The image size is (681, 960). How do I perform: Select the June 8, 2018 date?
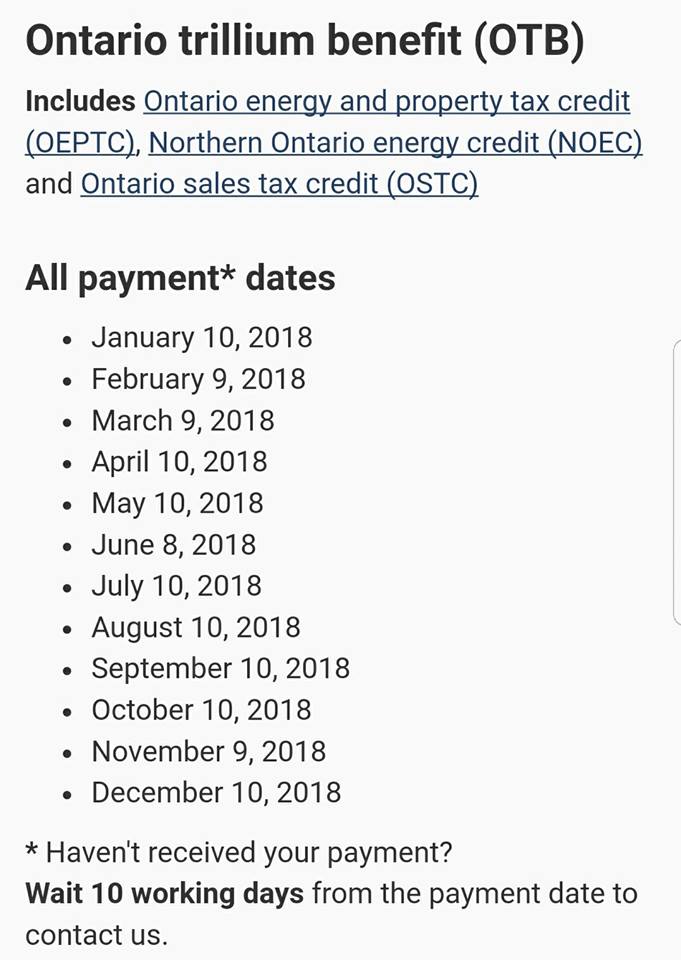tap(174, 545)
